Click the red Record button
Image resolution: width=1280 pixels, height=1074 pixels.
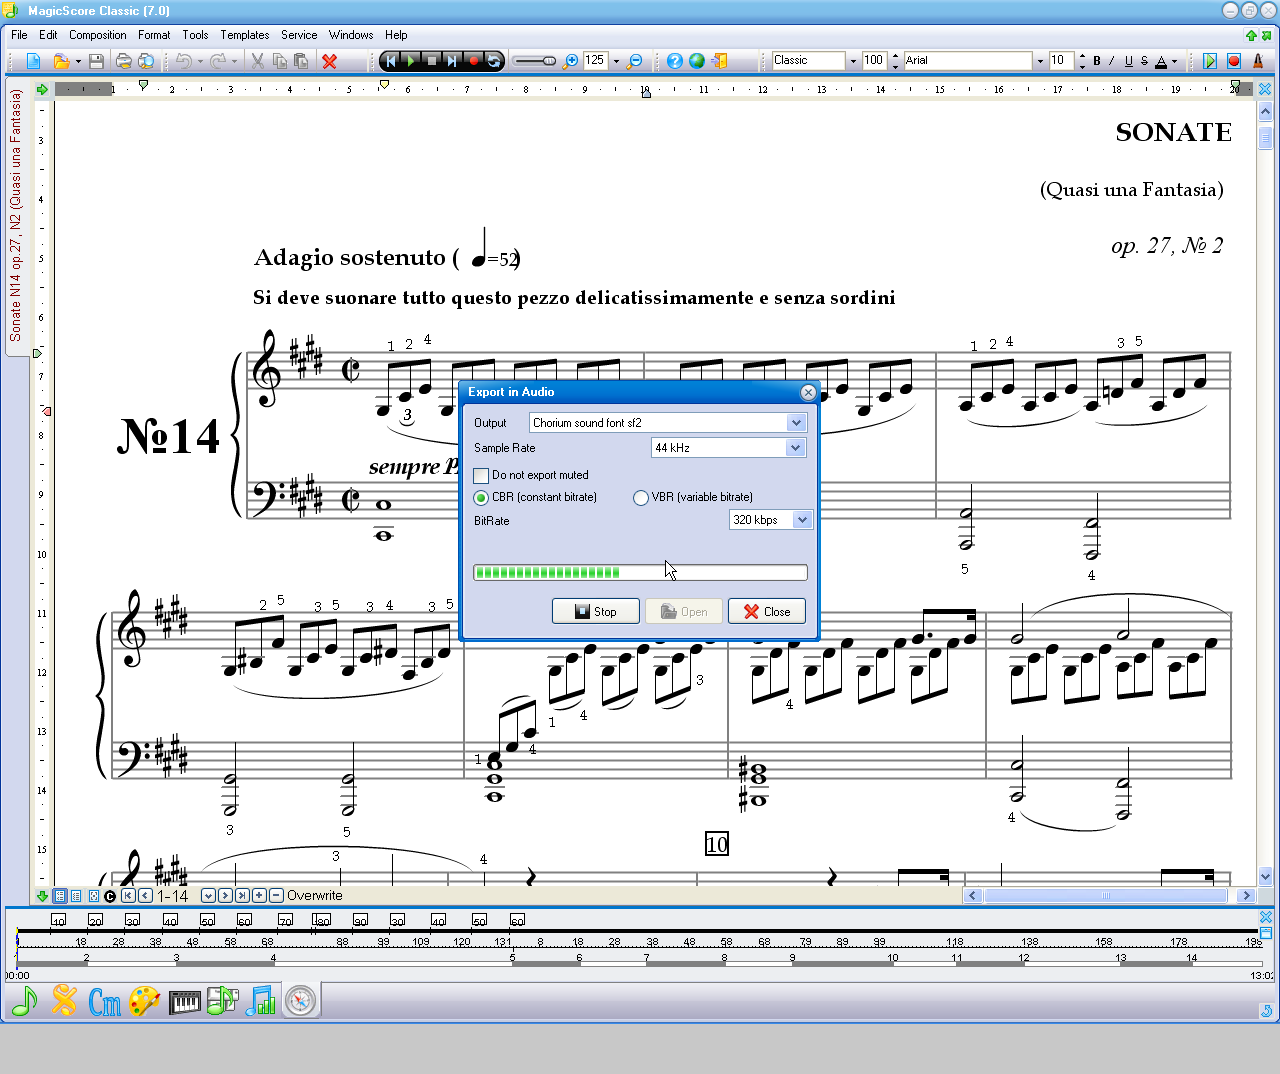(x=473, y=61)
